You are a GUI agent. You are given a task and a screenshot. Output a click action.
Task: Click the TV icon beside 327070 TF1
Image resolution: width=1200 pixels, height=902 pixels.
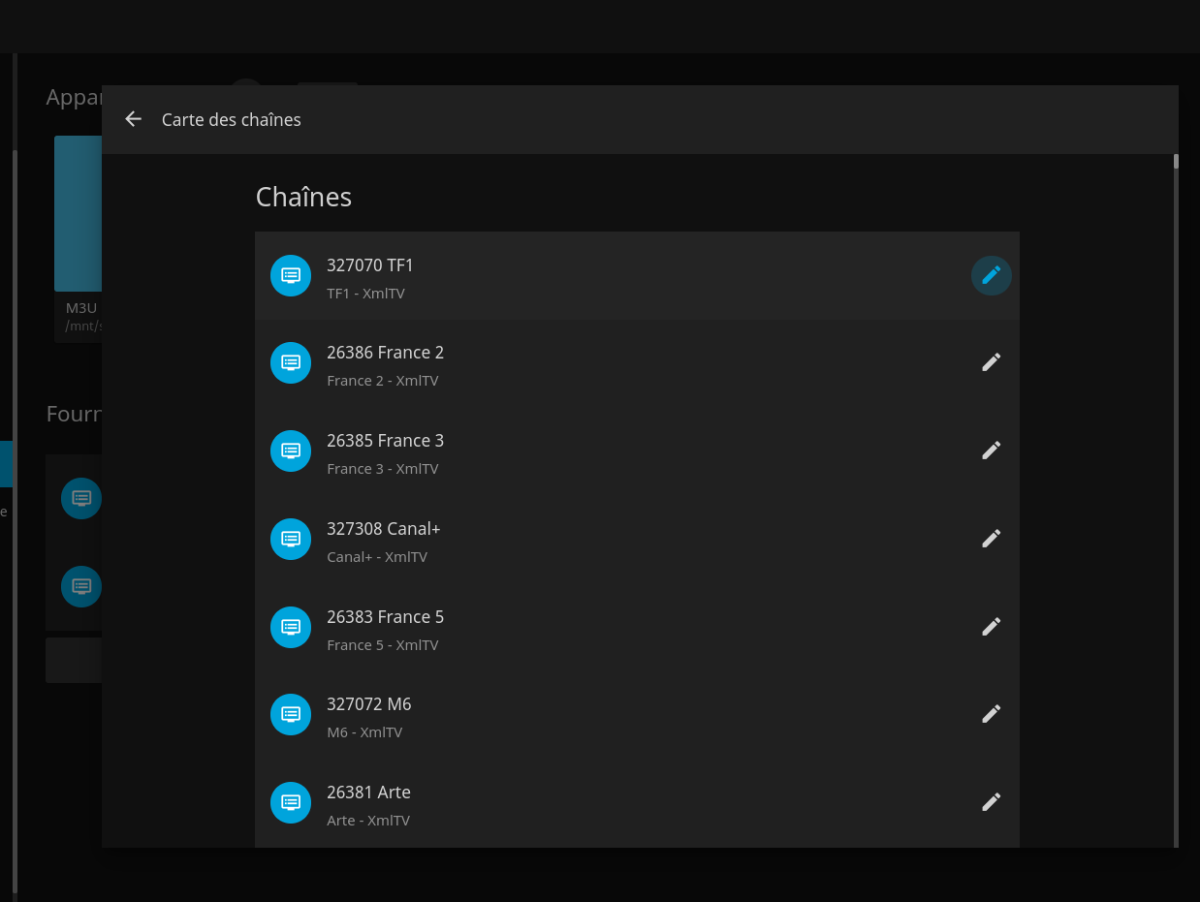click(291, 275)
